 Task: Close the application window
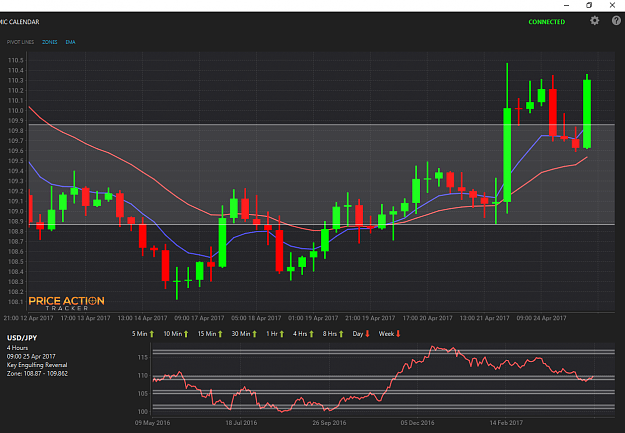tap(612, 5)
